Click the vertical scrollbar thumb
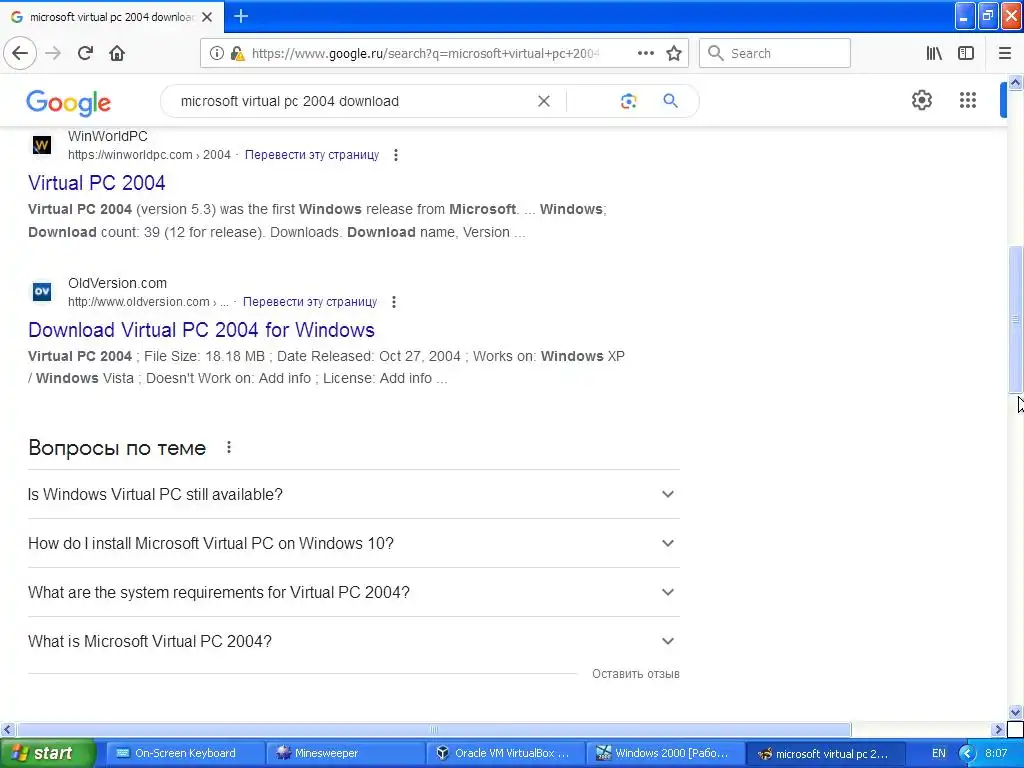Viewport: 1024px width, 768px height. [x=1016, y=319]
